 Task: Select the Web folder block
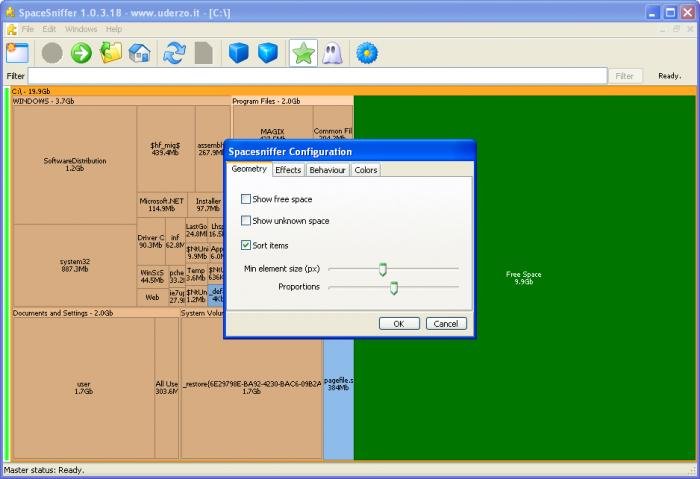click(152, 297)
